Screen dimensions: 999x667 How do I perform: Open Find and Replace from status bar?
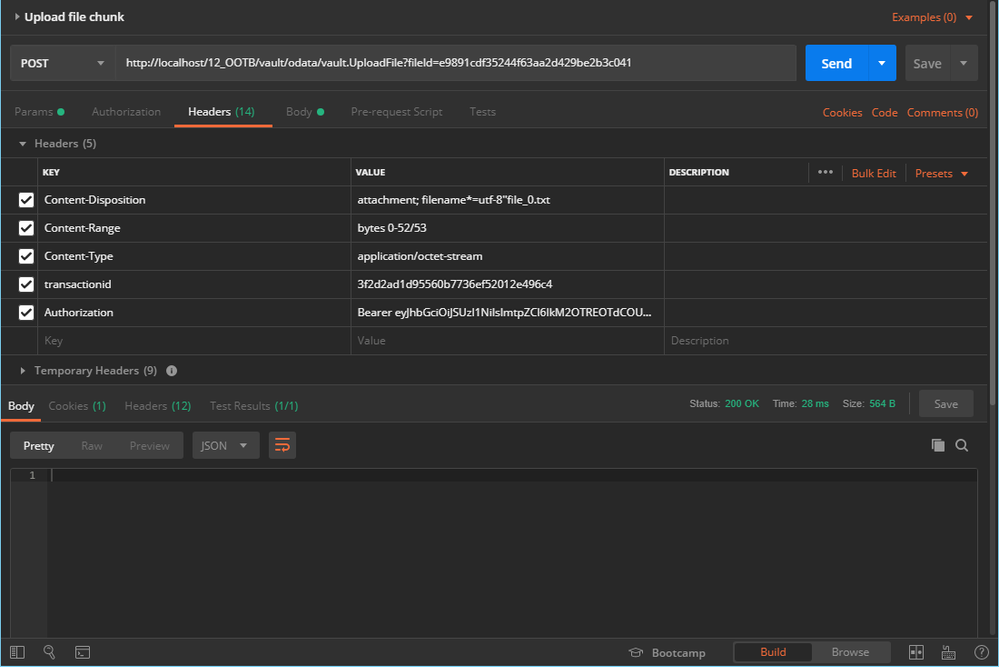(49, 652)
